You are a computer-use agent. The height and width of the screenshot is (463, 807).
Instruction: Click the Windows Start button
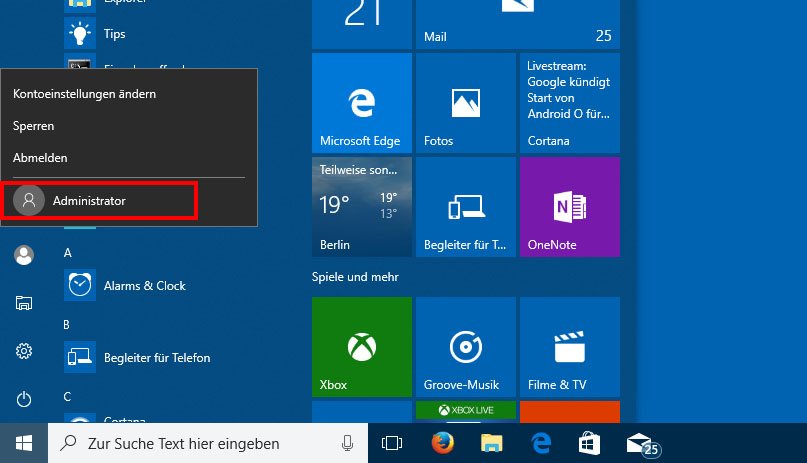23,443
